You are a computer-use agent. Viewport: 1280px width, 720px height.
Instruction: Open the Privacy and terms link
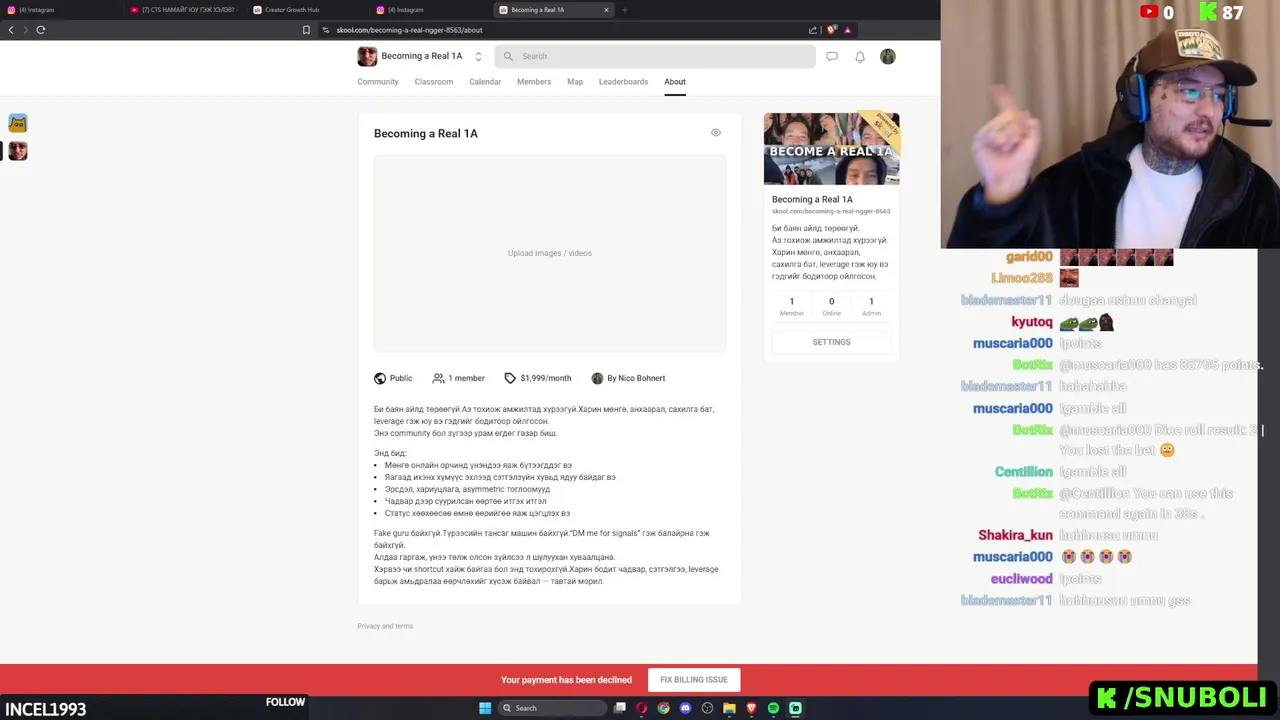pyautogui.click(x=385, y=626)
